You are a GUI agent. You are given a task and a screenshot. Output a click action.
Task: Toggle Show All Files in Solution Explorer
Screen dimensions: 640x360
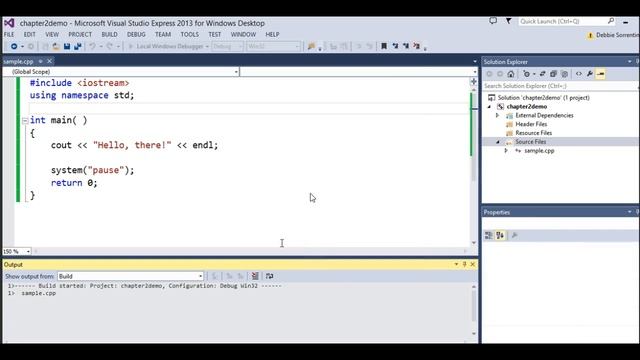[x=564, y=74]
